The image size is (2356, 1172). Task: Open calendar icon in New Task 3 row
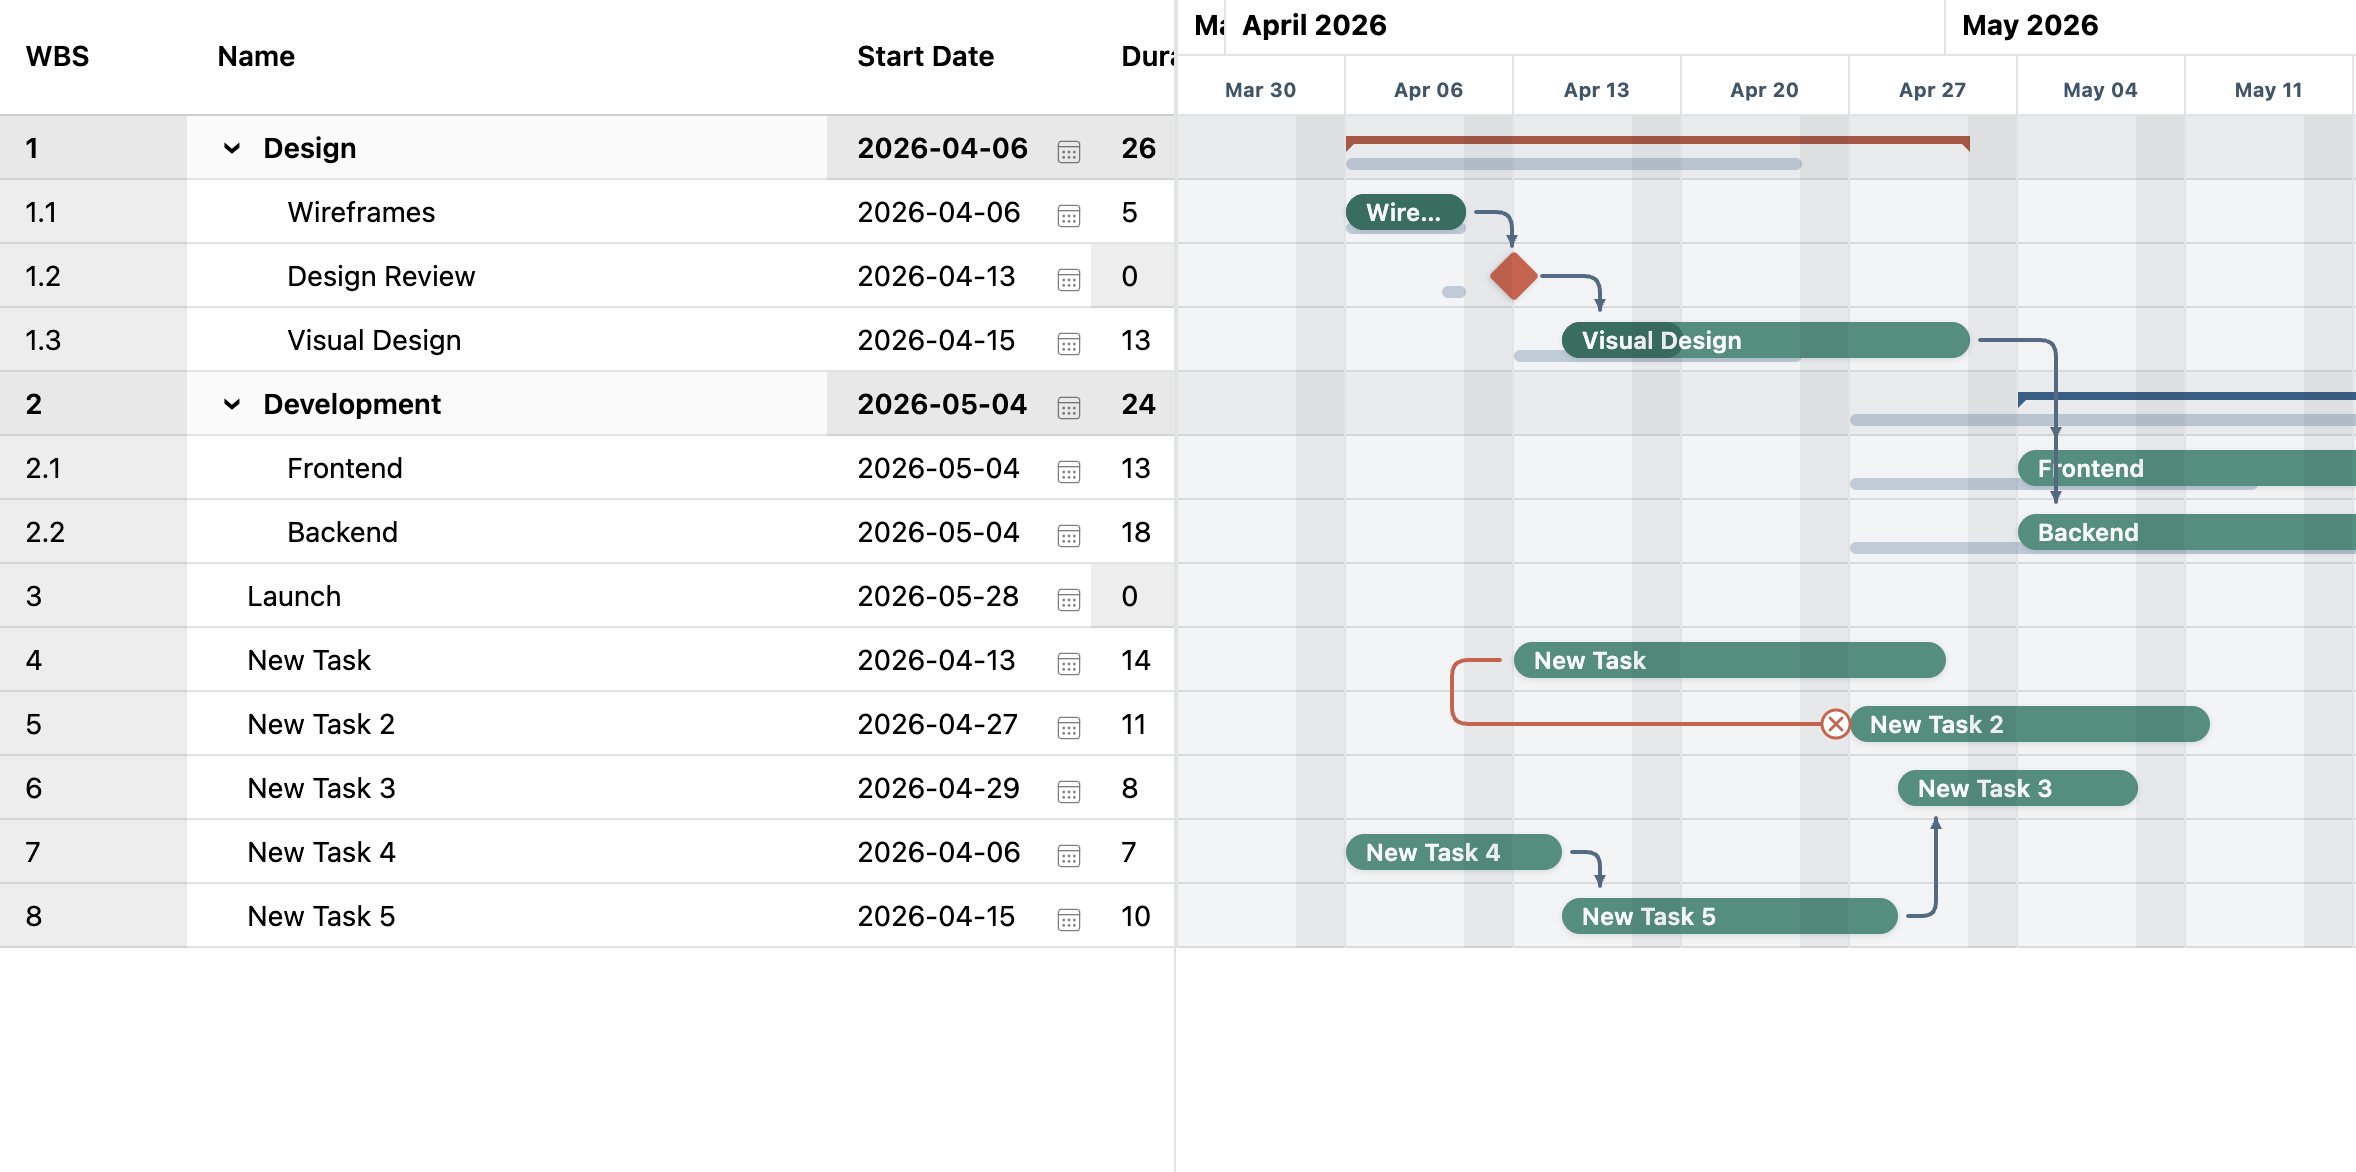(1069, 791)
